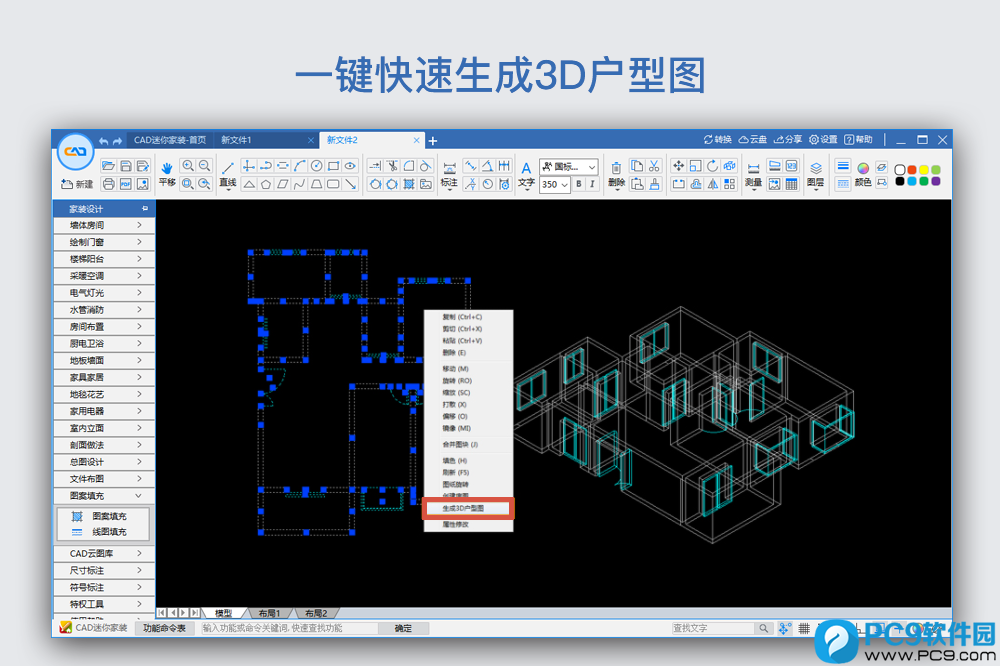Click the mirror triangle icon
This screenshot has width=1000, height=666.
(712, 184)
